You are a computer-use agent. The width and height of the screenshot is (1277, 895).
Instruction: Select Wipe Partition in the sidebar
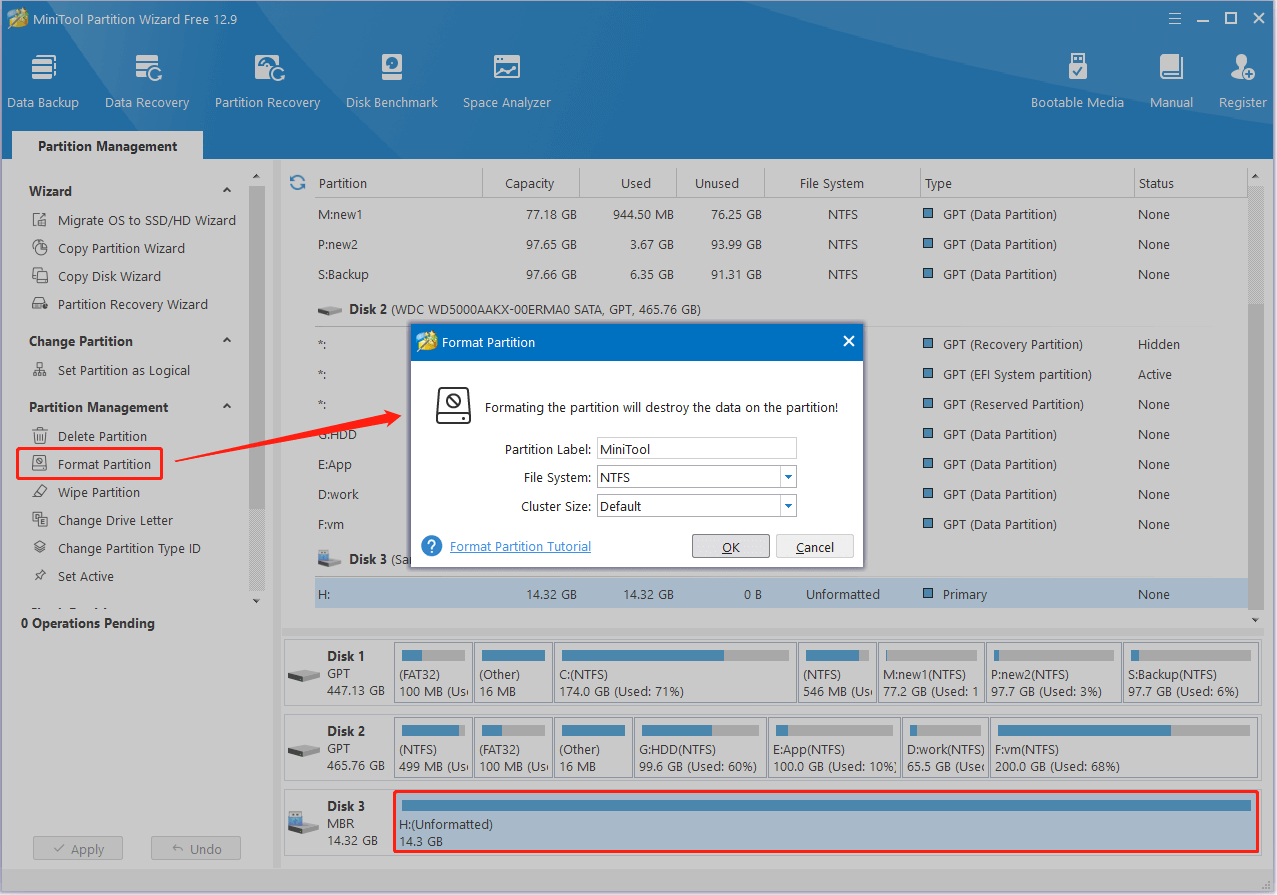point(100,492)
